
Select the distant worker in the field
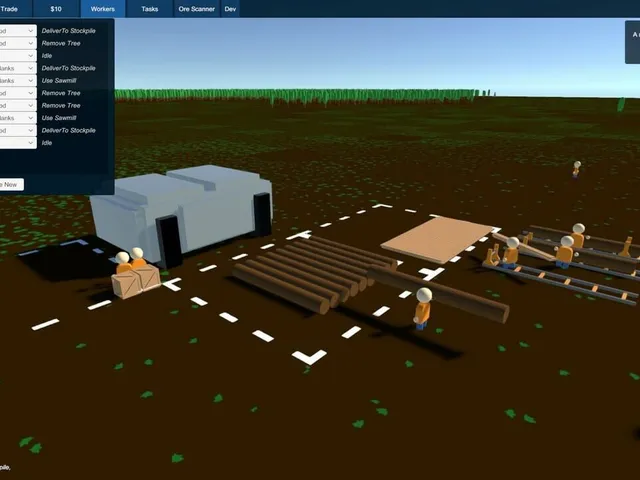576,169
